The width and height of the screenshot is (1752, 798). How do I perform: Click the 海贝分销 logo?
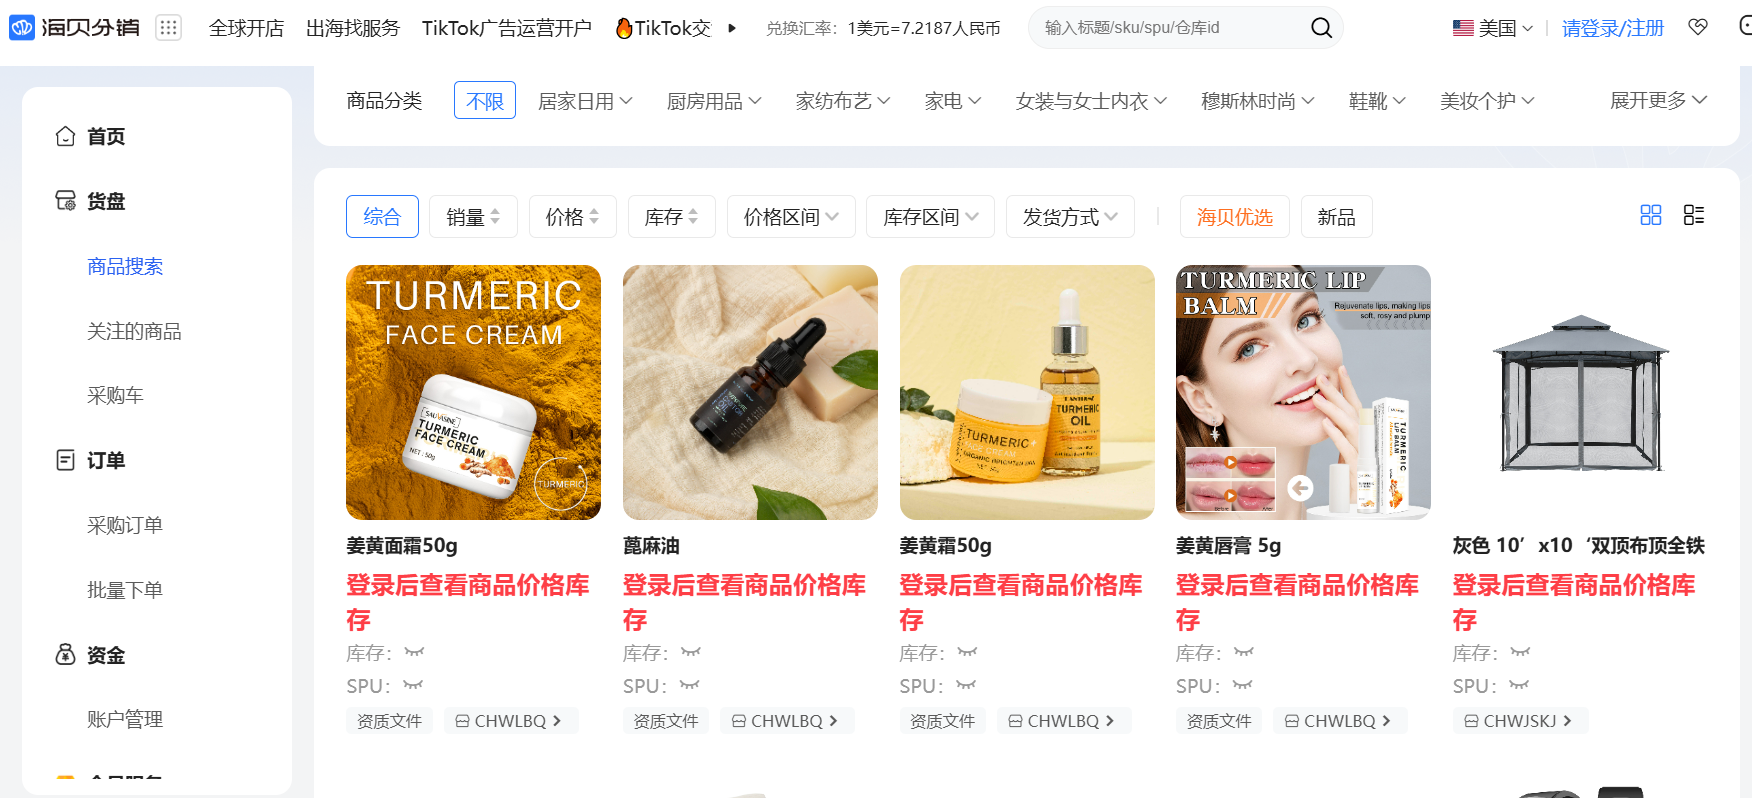point(75,28)
